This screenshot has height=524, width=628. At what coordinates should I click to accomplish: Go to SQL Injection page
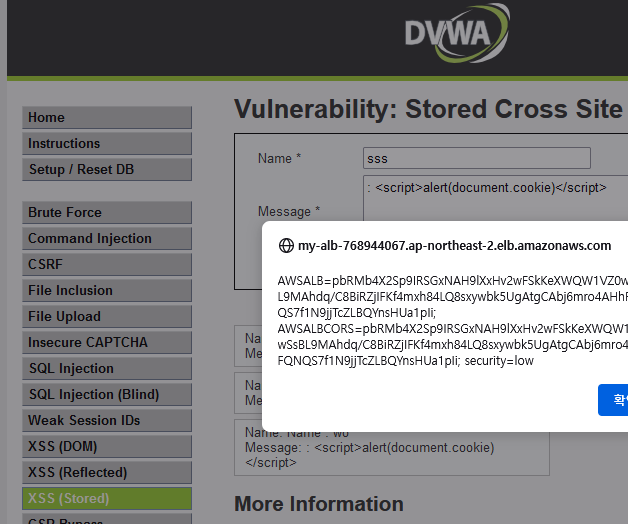107,369
